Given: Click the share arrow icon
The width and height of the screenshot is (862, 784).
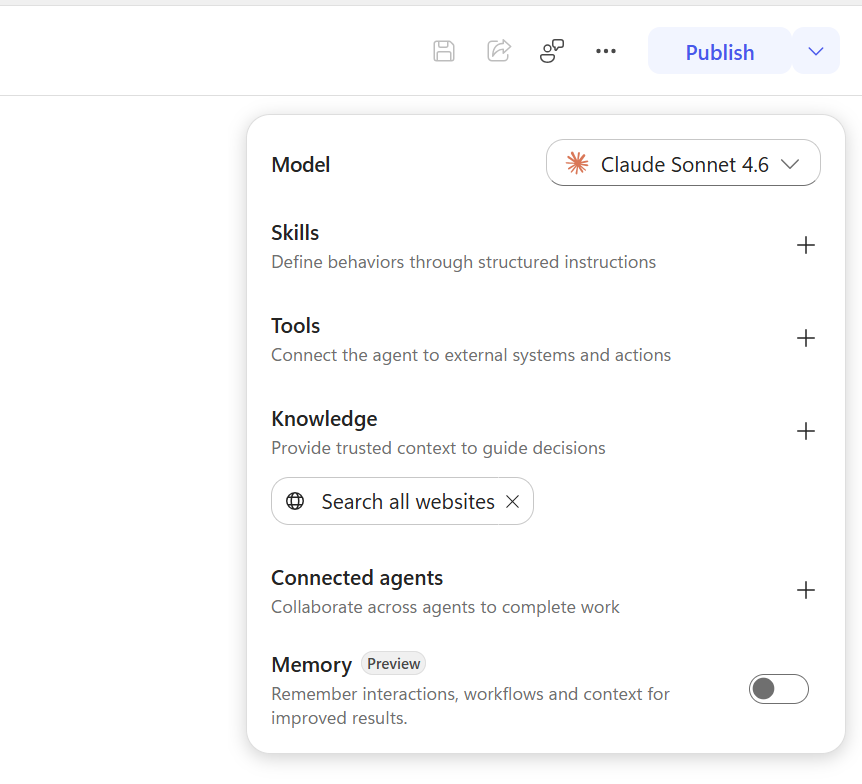Looking at the screenshot, I should [499, 51].
